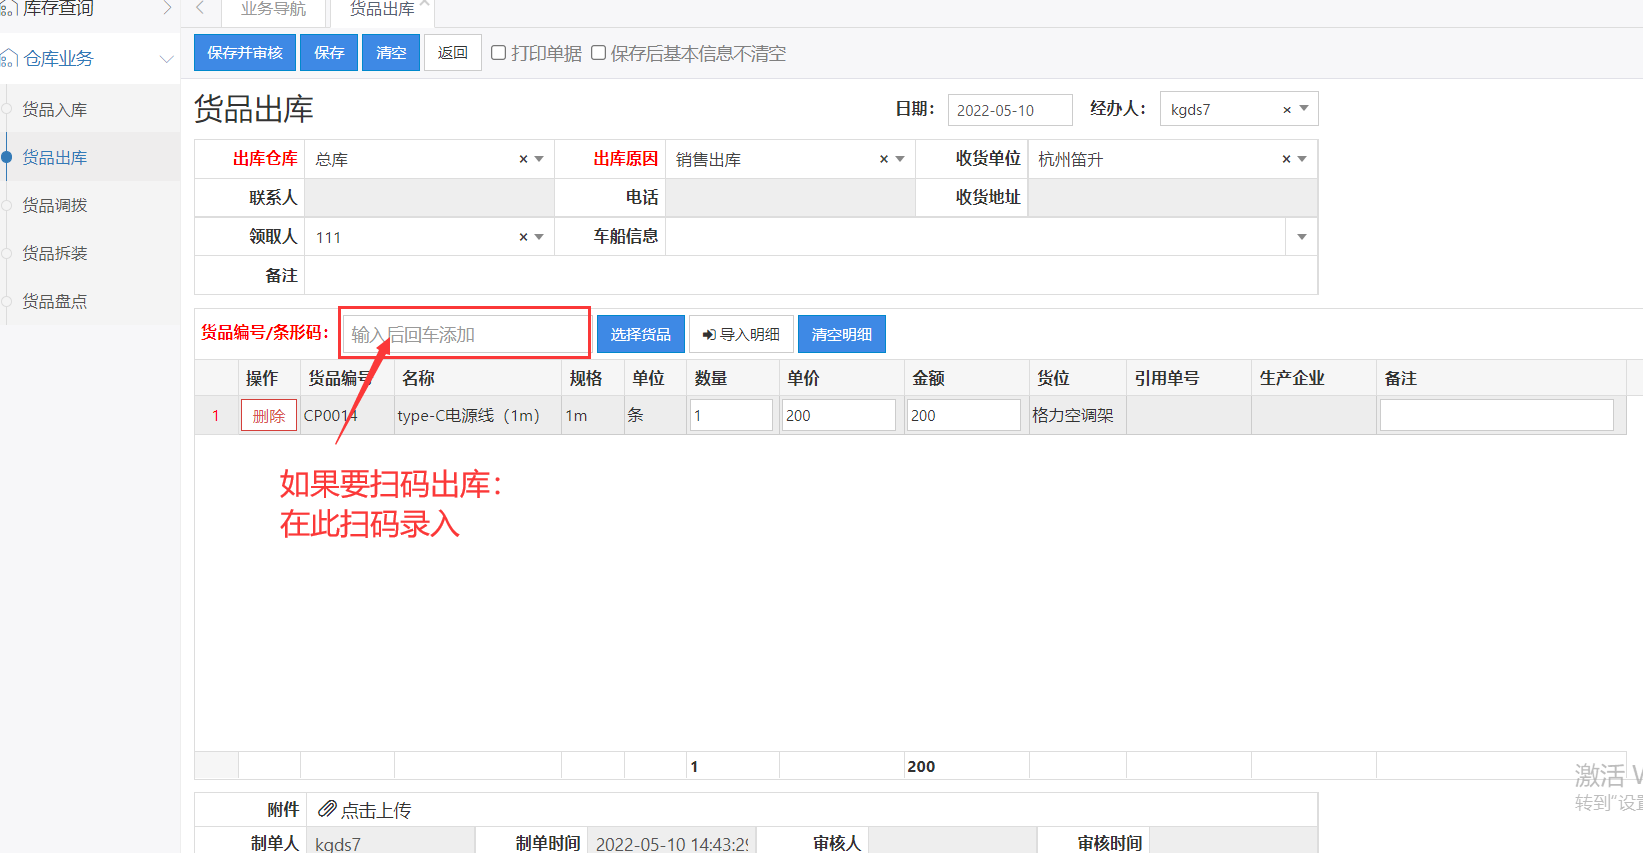This screenshot has width=1643, height=853.
Task: Click the paperclip attachment icon
Action: (327, 809)
